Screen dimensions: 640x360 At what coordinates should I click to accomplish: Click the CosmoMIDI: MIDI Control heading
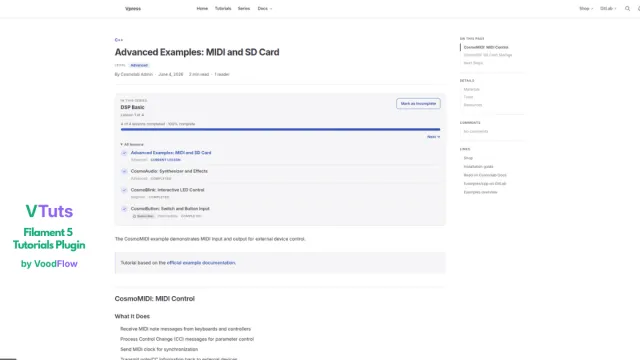pos(155,299)
